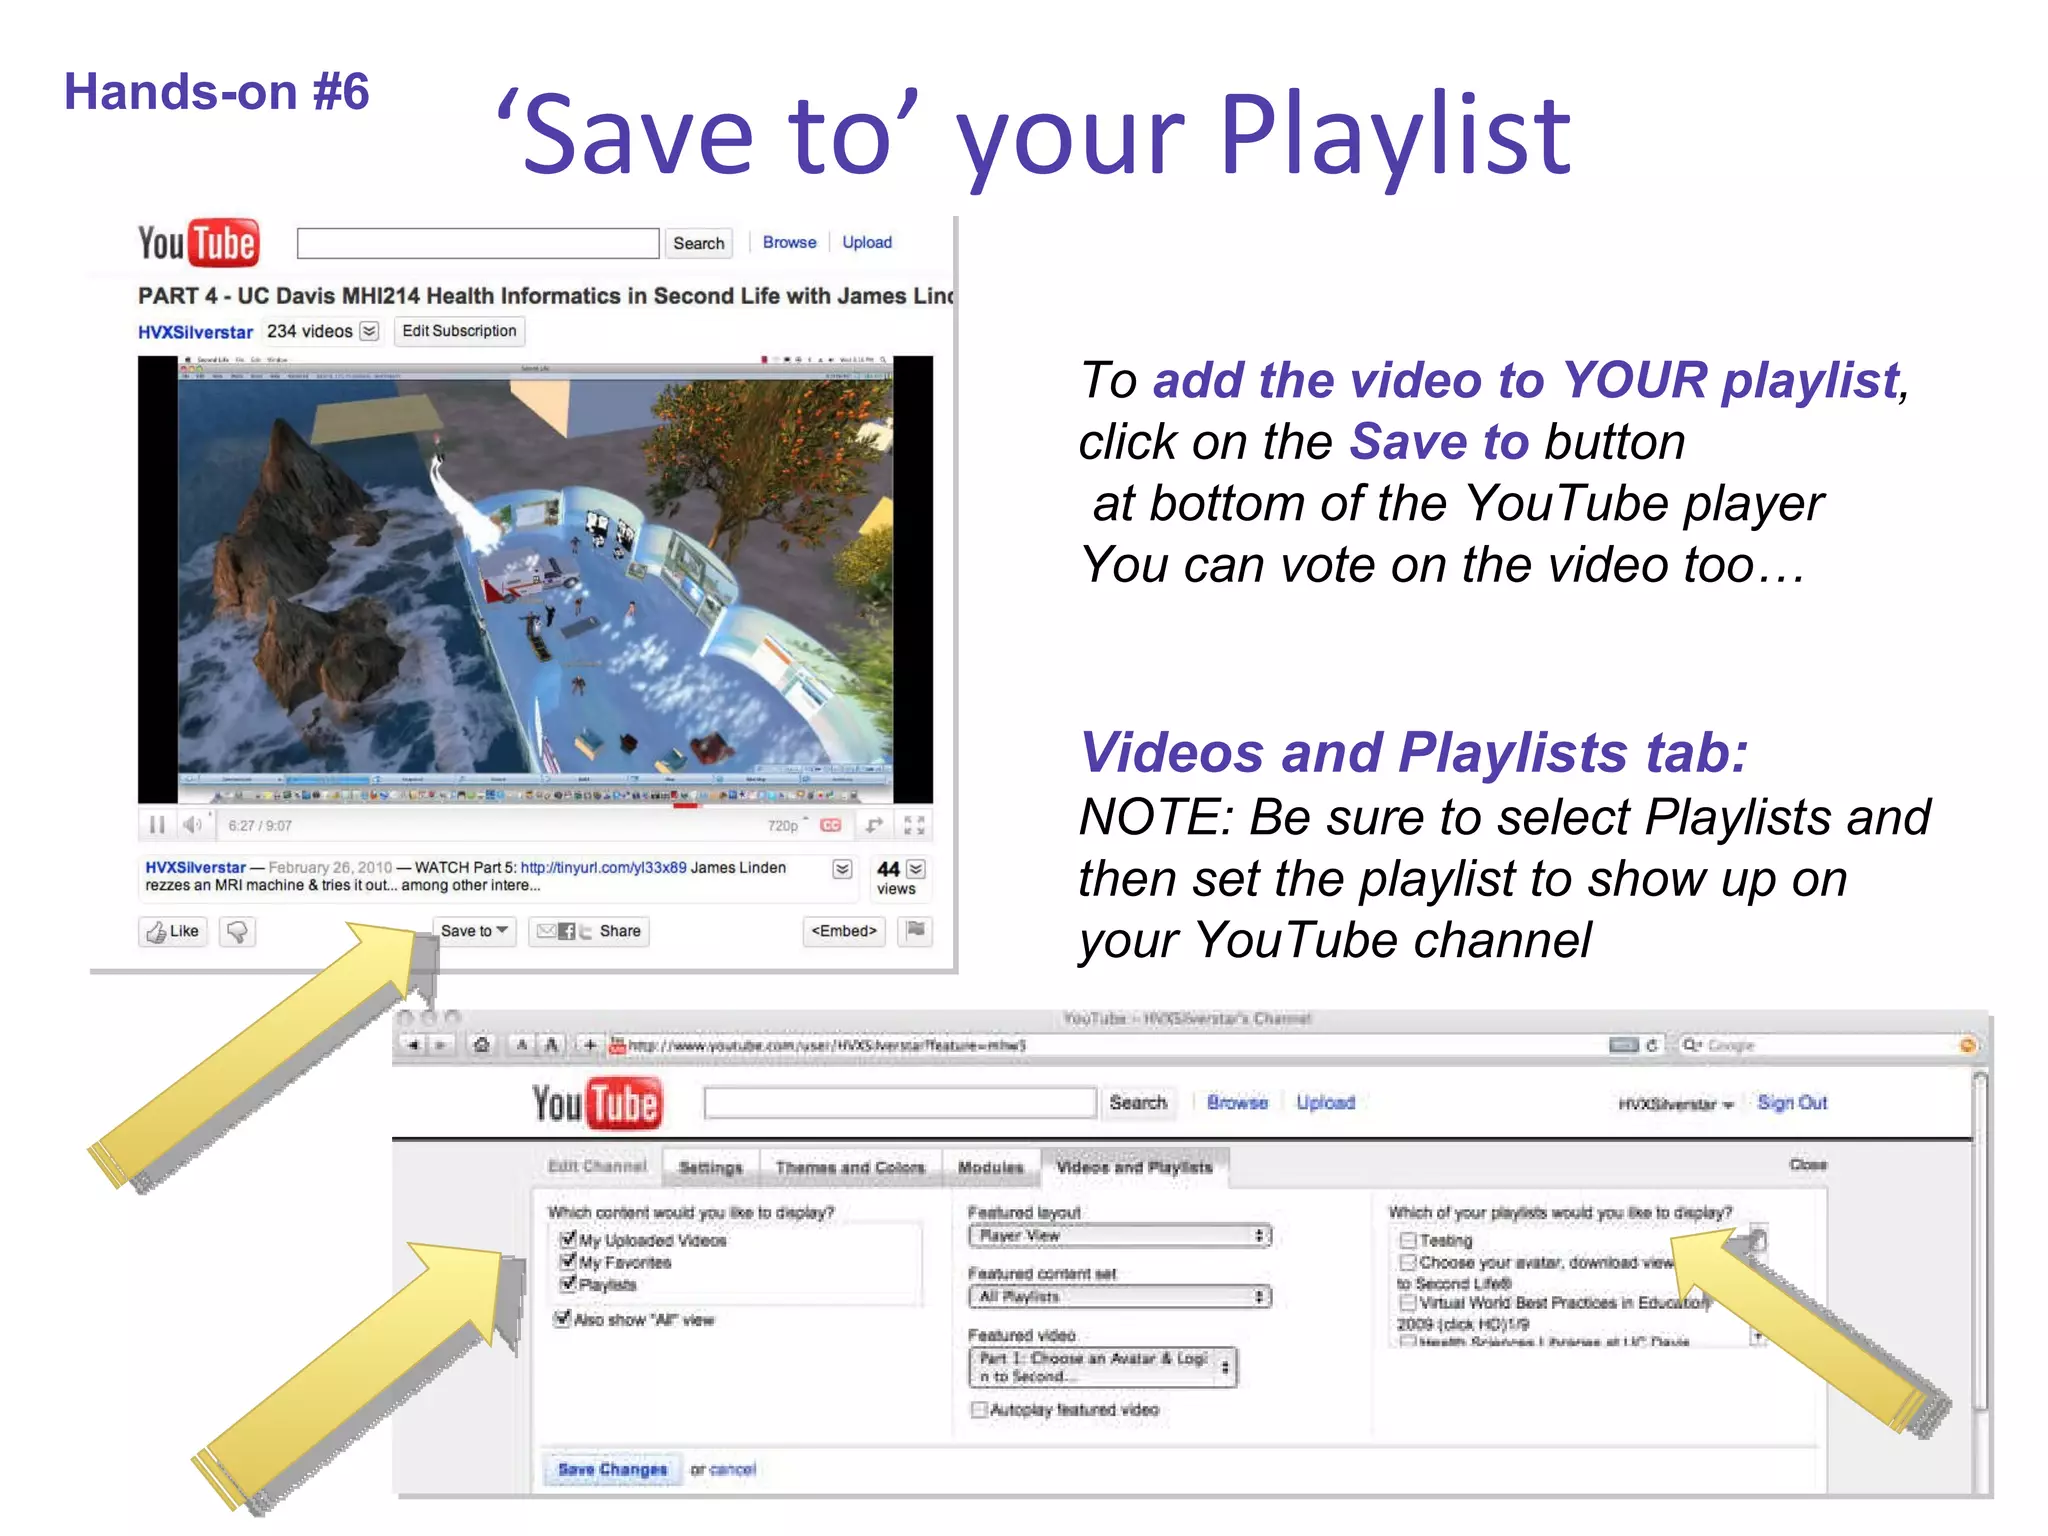Open the HVXSilverstar account menu
2048x1536 pixels.
click(x=1676, y=1104)
